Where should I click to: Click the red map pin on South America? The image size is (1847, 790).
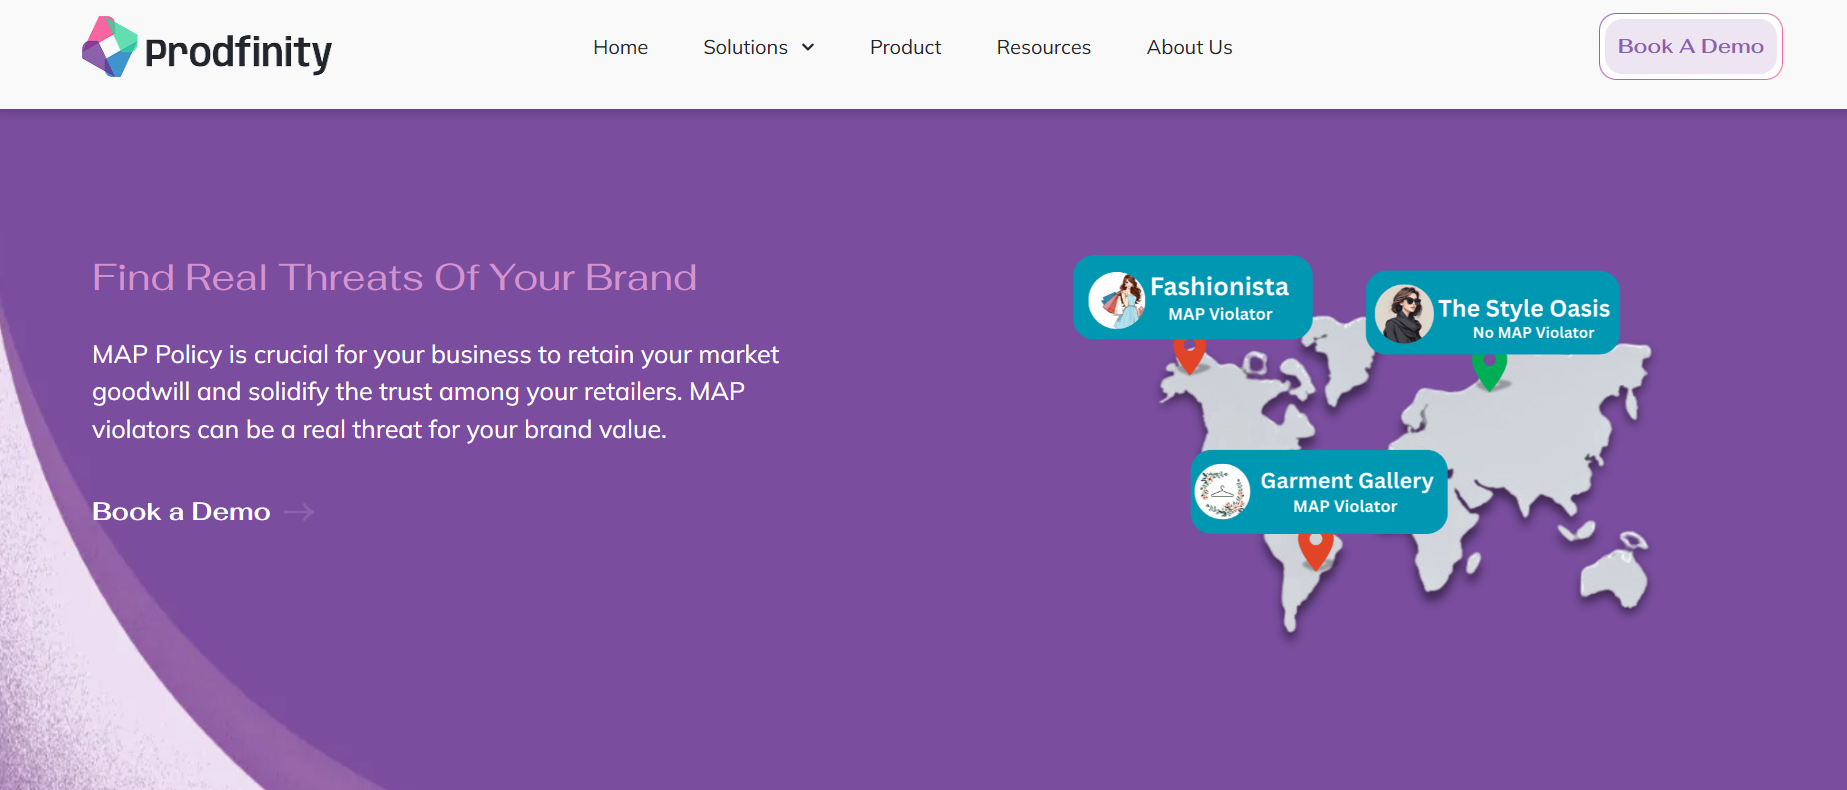[x=1315, y=549]
